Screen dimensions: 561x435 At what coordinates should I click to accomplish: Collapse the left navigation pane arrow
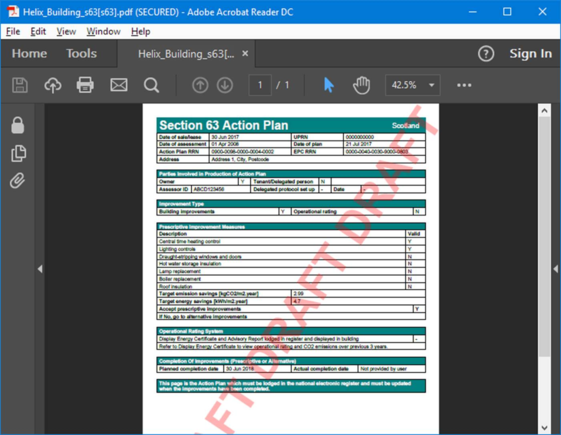coord(40,269)
